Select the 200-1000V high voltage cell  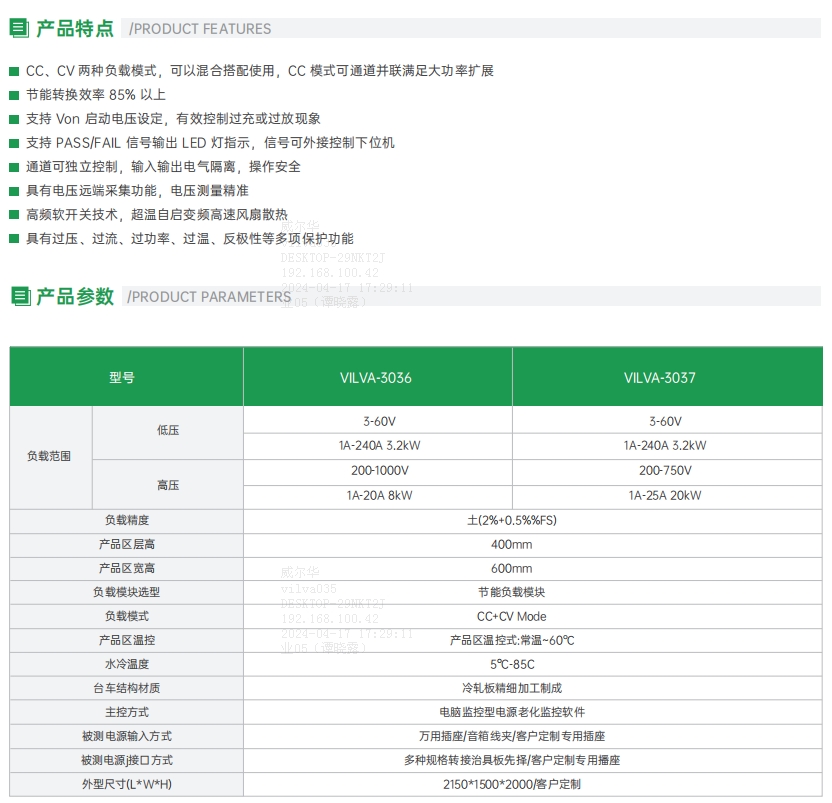click(x=376, y=470)
